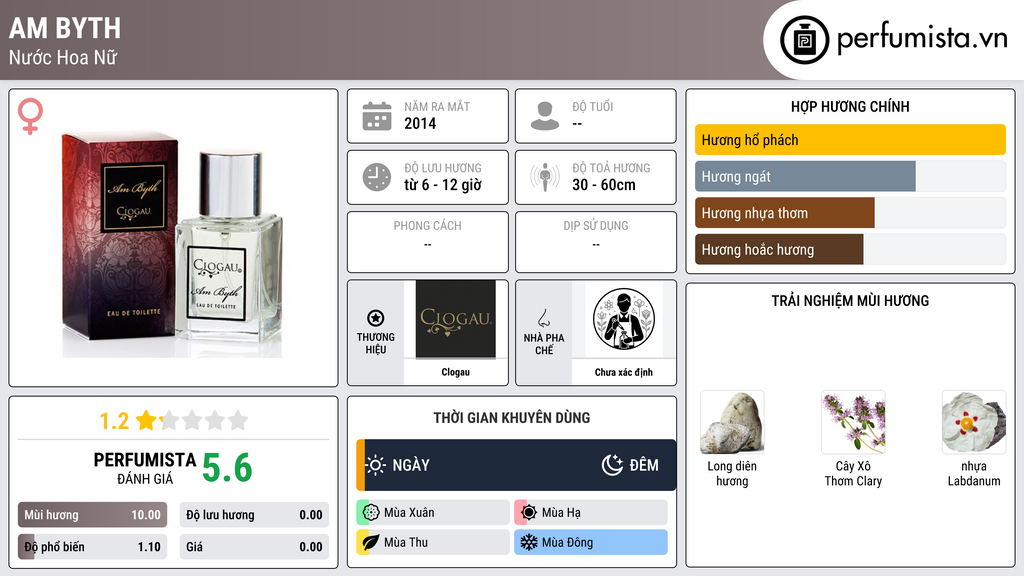Click the Perfumista Đánh giá label
This screenshot has height=576, width=1024.
pos(145,468)
